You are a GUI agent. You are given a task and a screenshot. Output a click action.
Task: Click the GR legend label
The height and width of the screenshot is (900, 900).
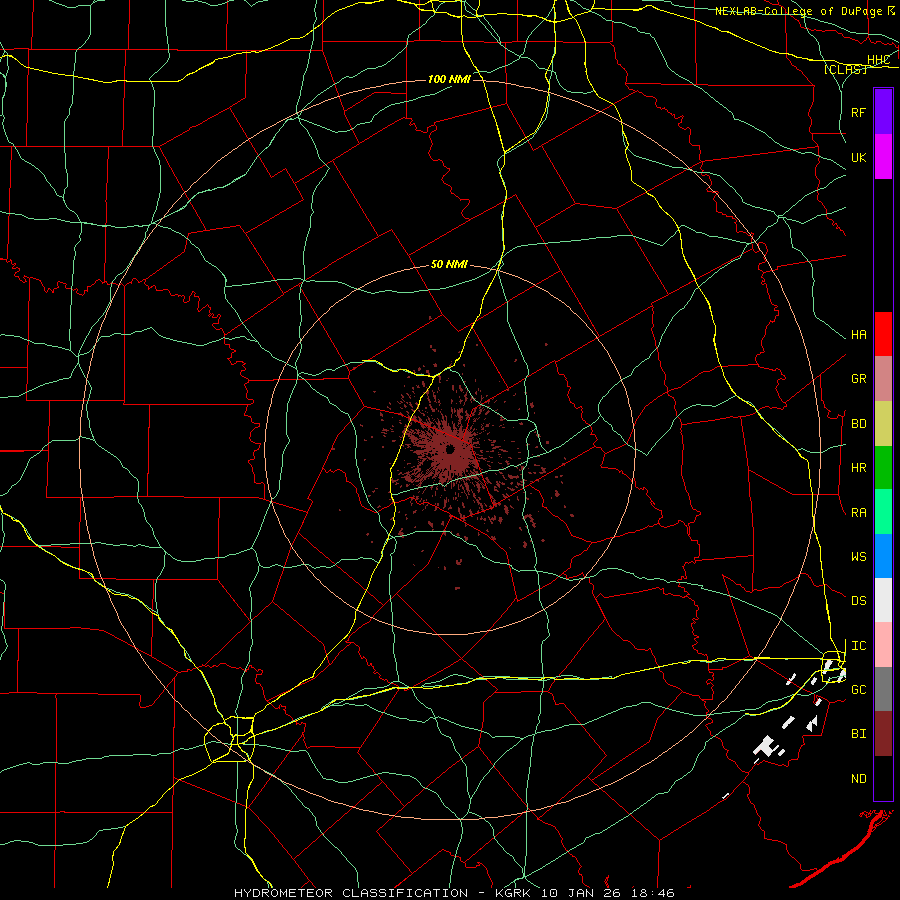pos(858,379)
